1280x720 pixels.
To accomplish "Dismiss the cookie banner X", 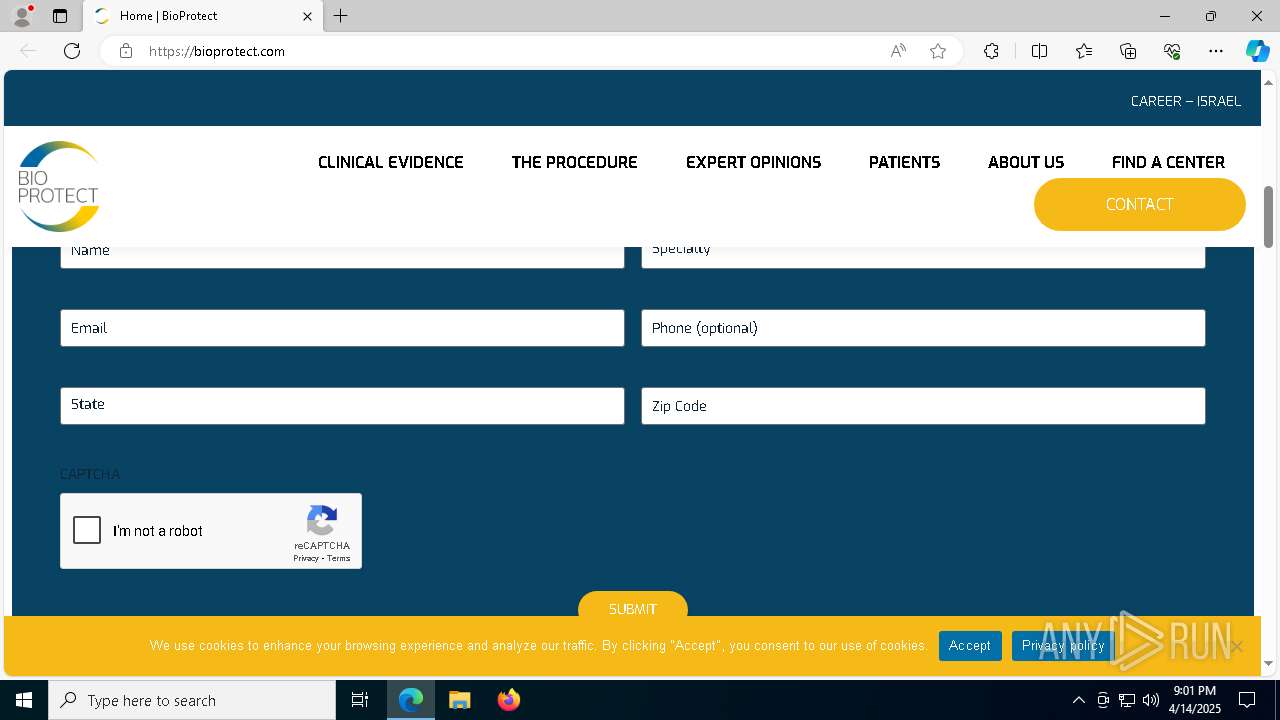I will pos(1237,646).
